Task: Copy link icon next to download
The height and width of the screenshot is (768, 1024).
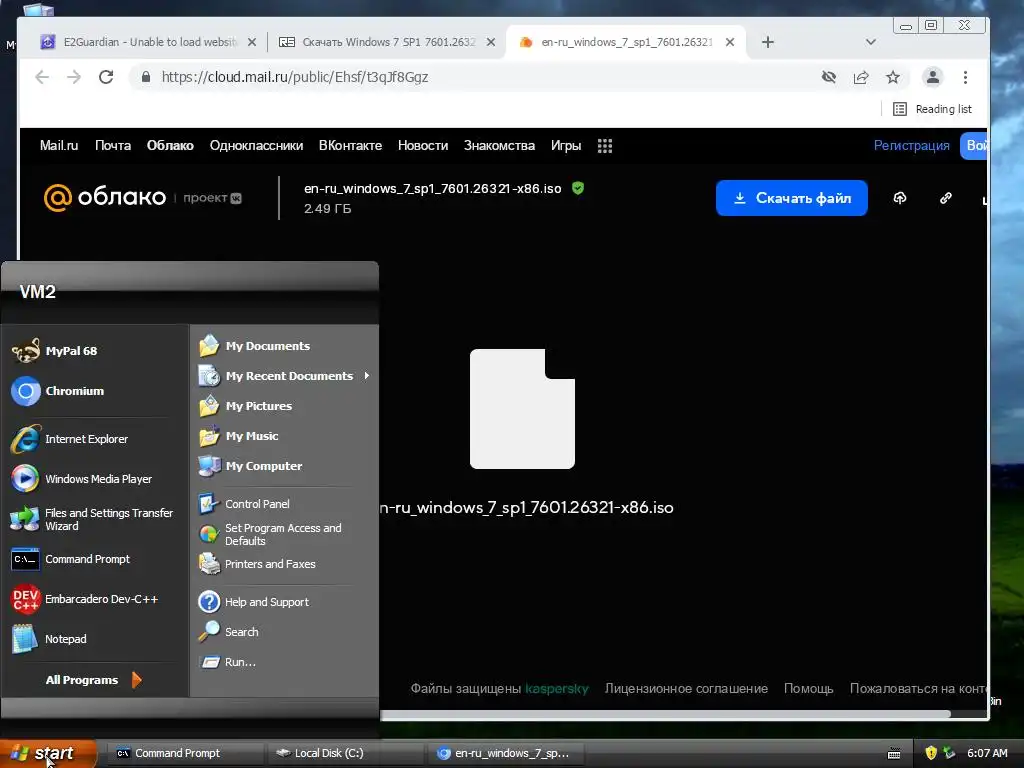Action: click(946, 198)
